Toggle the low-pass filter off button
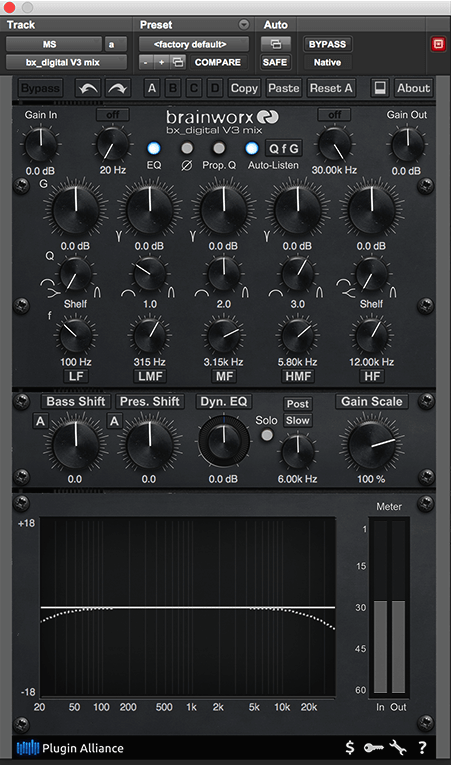This screenshot has width=451, height=765. pos(335,115)
